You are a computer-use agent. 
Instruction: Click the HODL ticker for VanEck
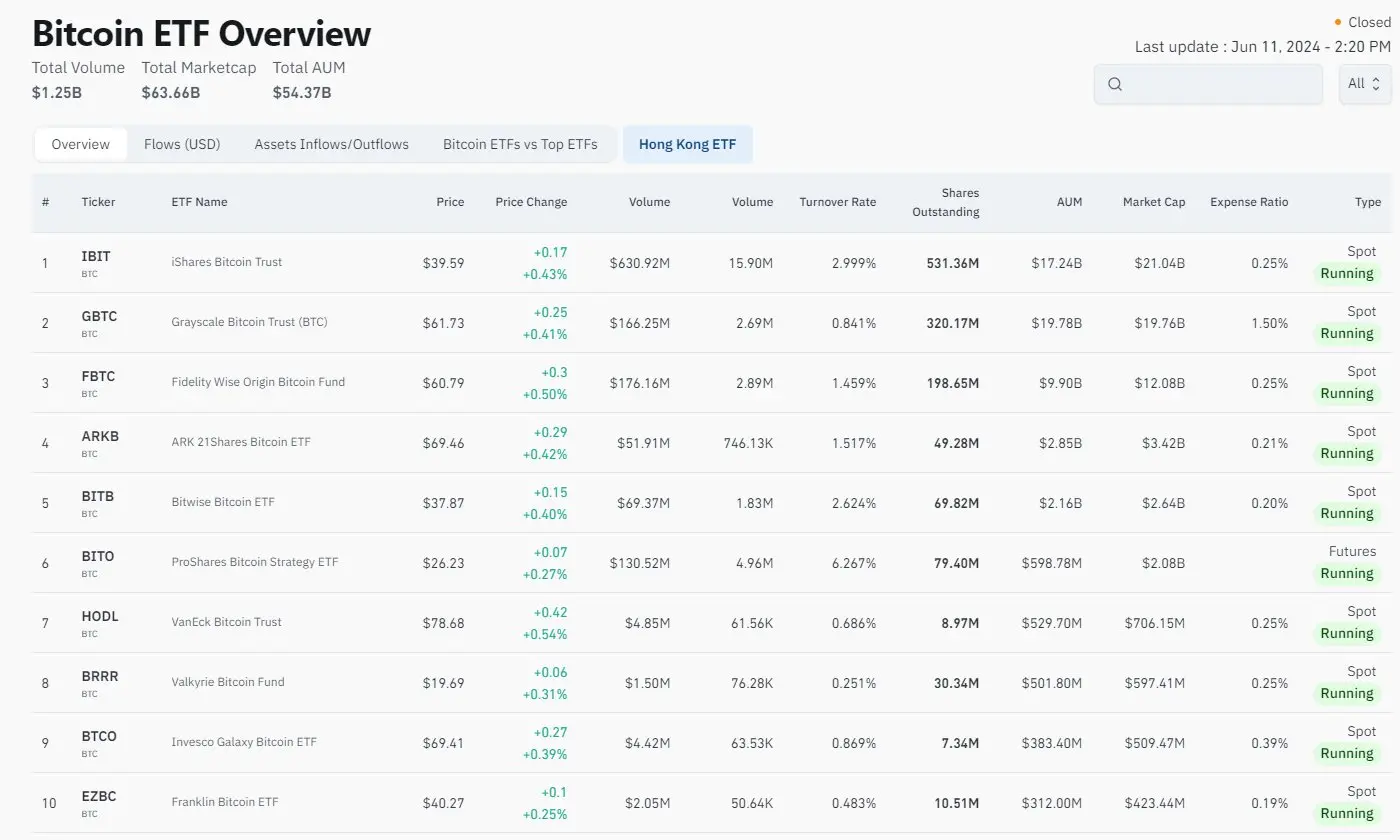[x=99, y=616]
